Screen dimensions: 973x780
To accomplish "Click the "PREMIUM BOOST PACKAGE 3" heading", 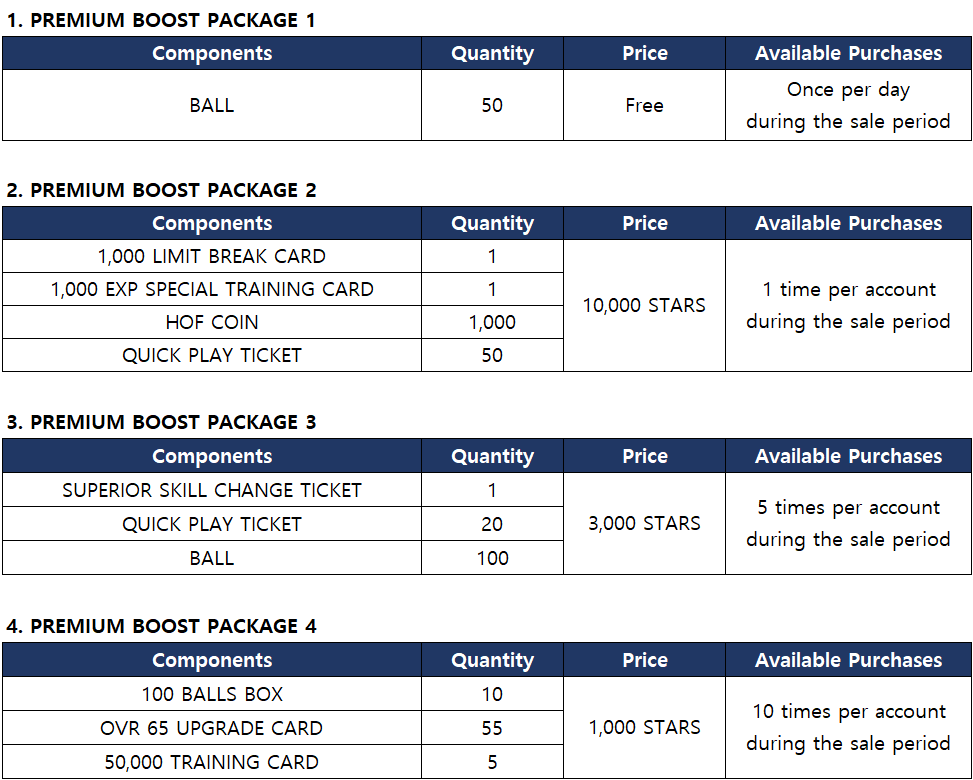I will (161, 422).
